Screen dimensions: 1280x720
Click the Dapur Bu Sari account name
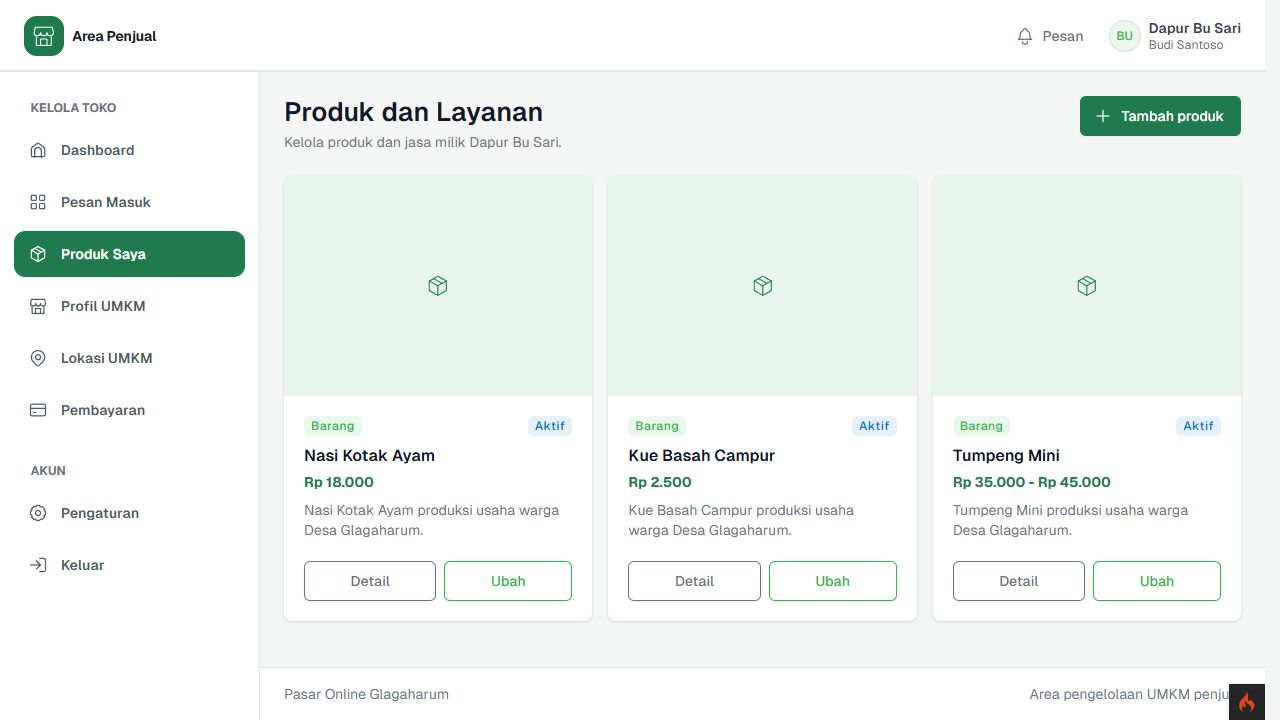(x=1195, y=28)
